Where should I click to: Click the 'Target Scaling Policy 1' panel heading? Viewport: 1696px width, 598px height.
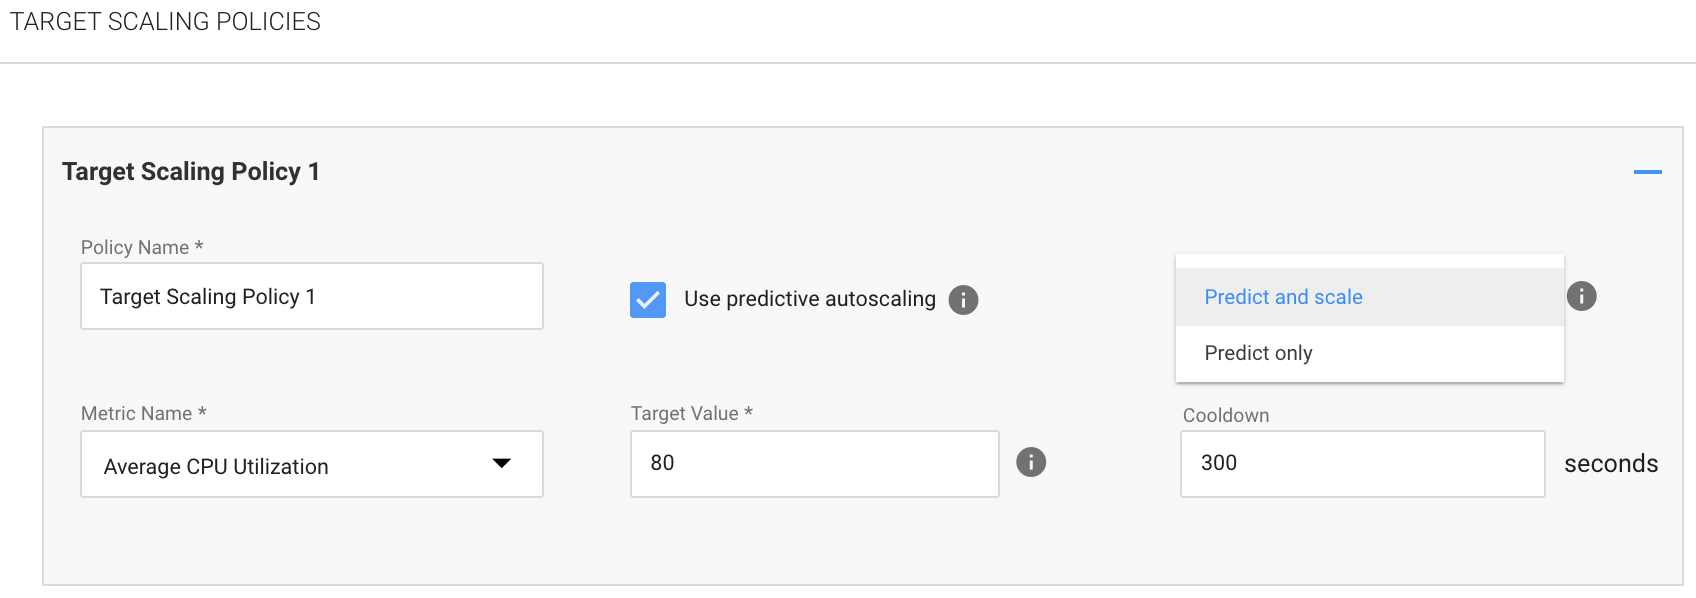pyautogui.click(x=191, y=172)
